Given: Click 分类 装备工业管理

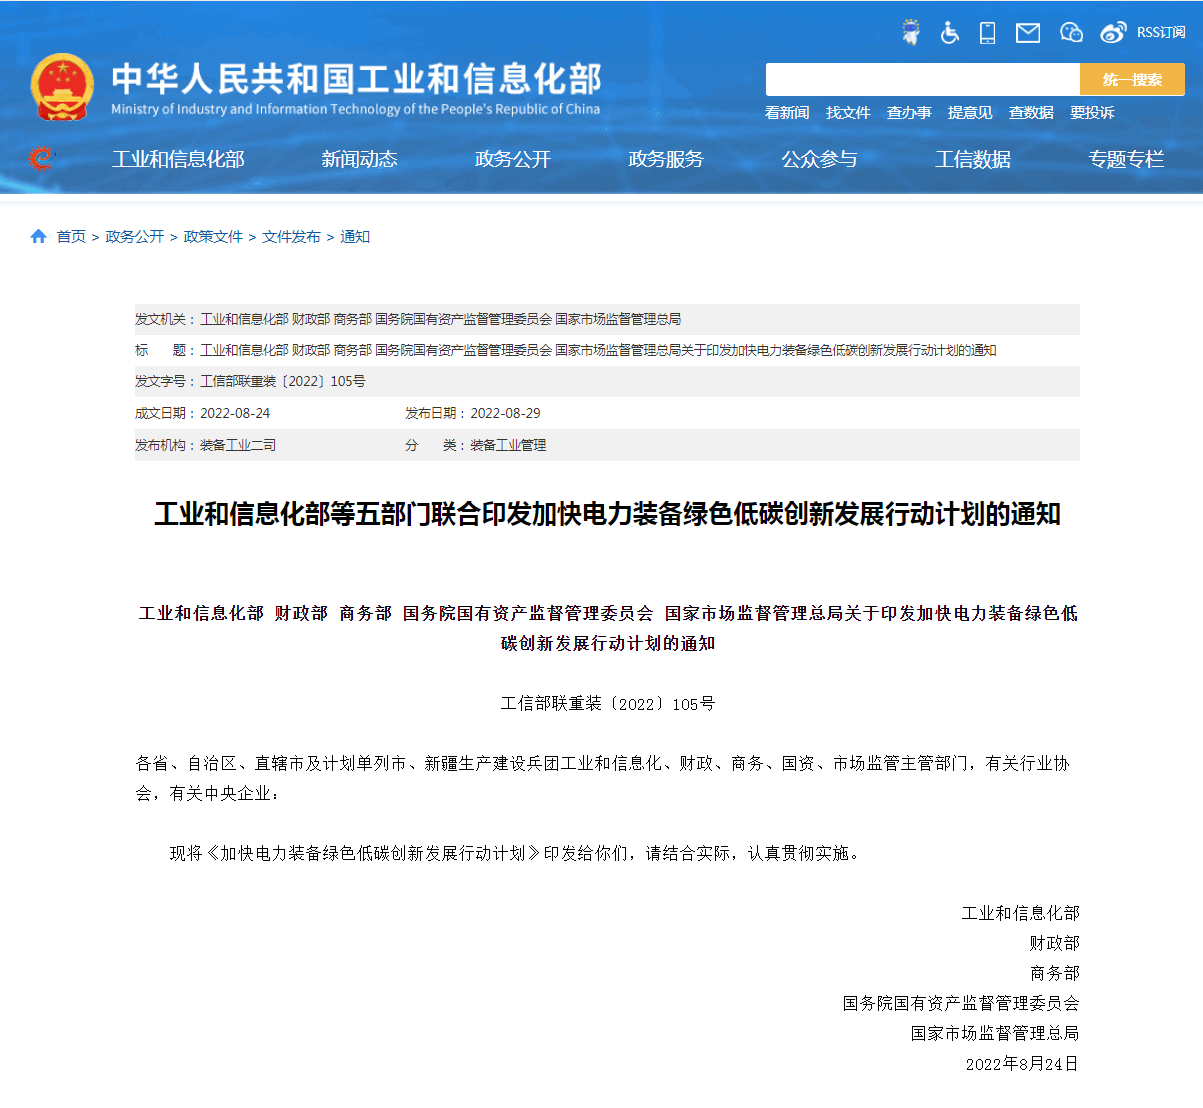Looking at the screenshot, I should click(508, 445).
